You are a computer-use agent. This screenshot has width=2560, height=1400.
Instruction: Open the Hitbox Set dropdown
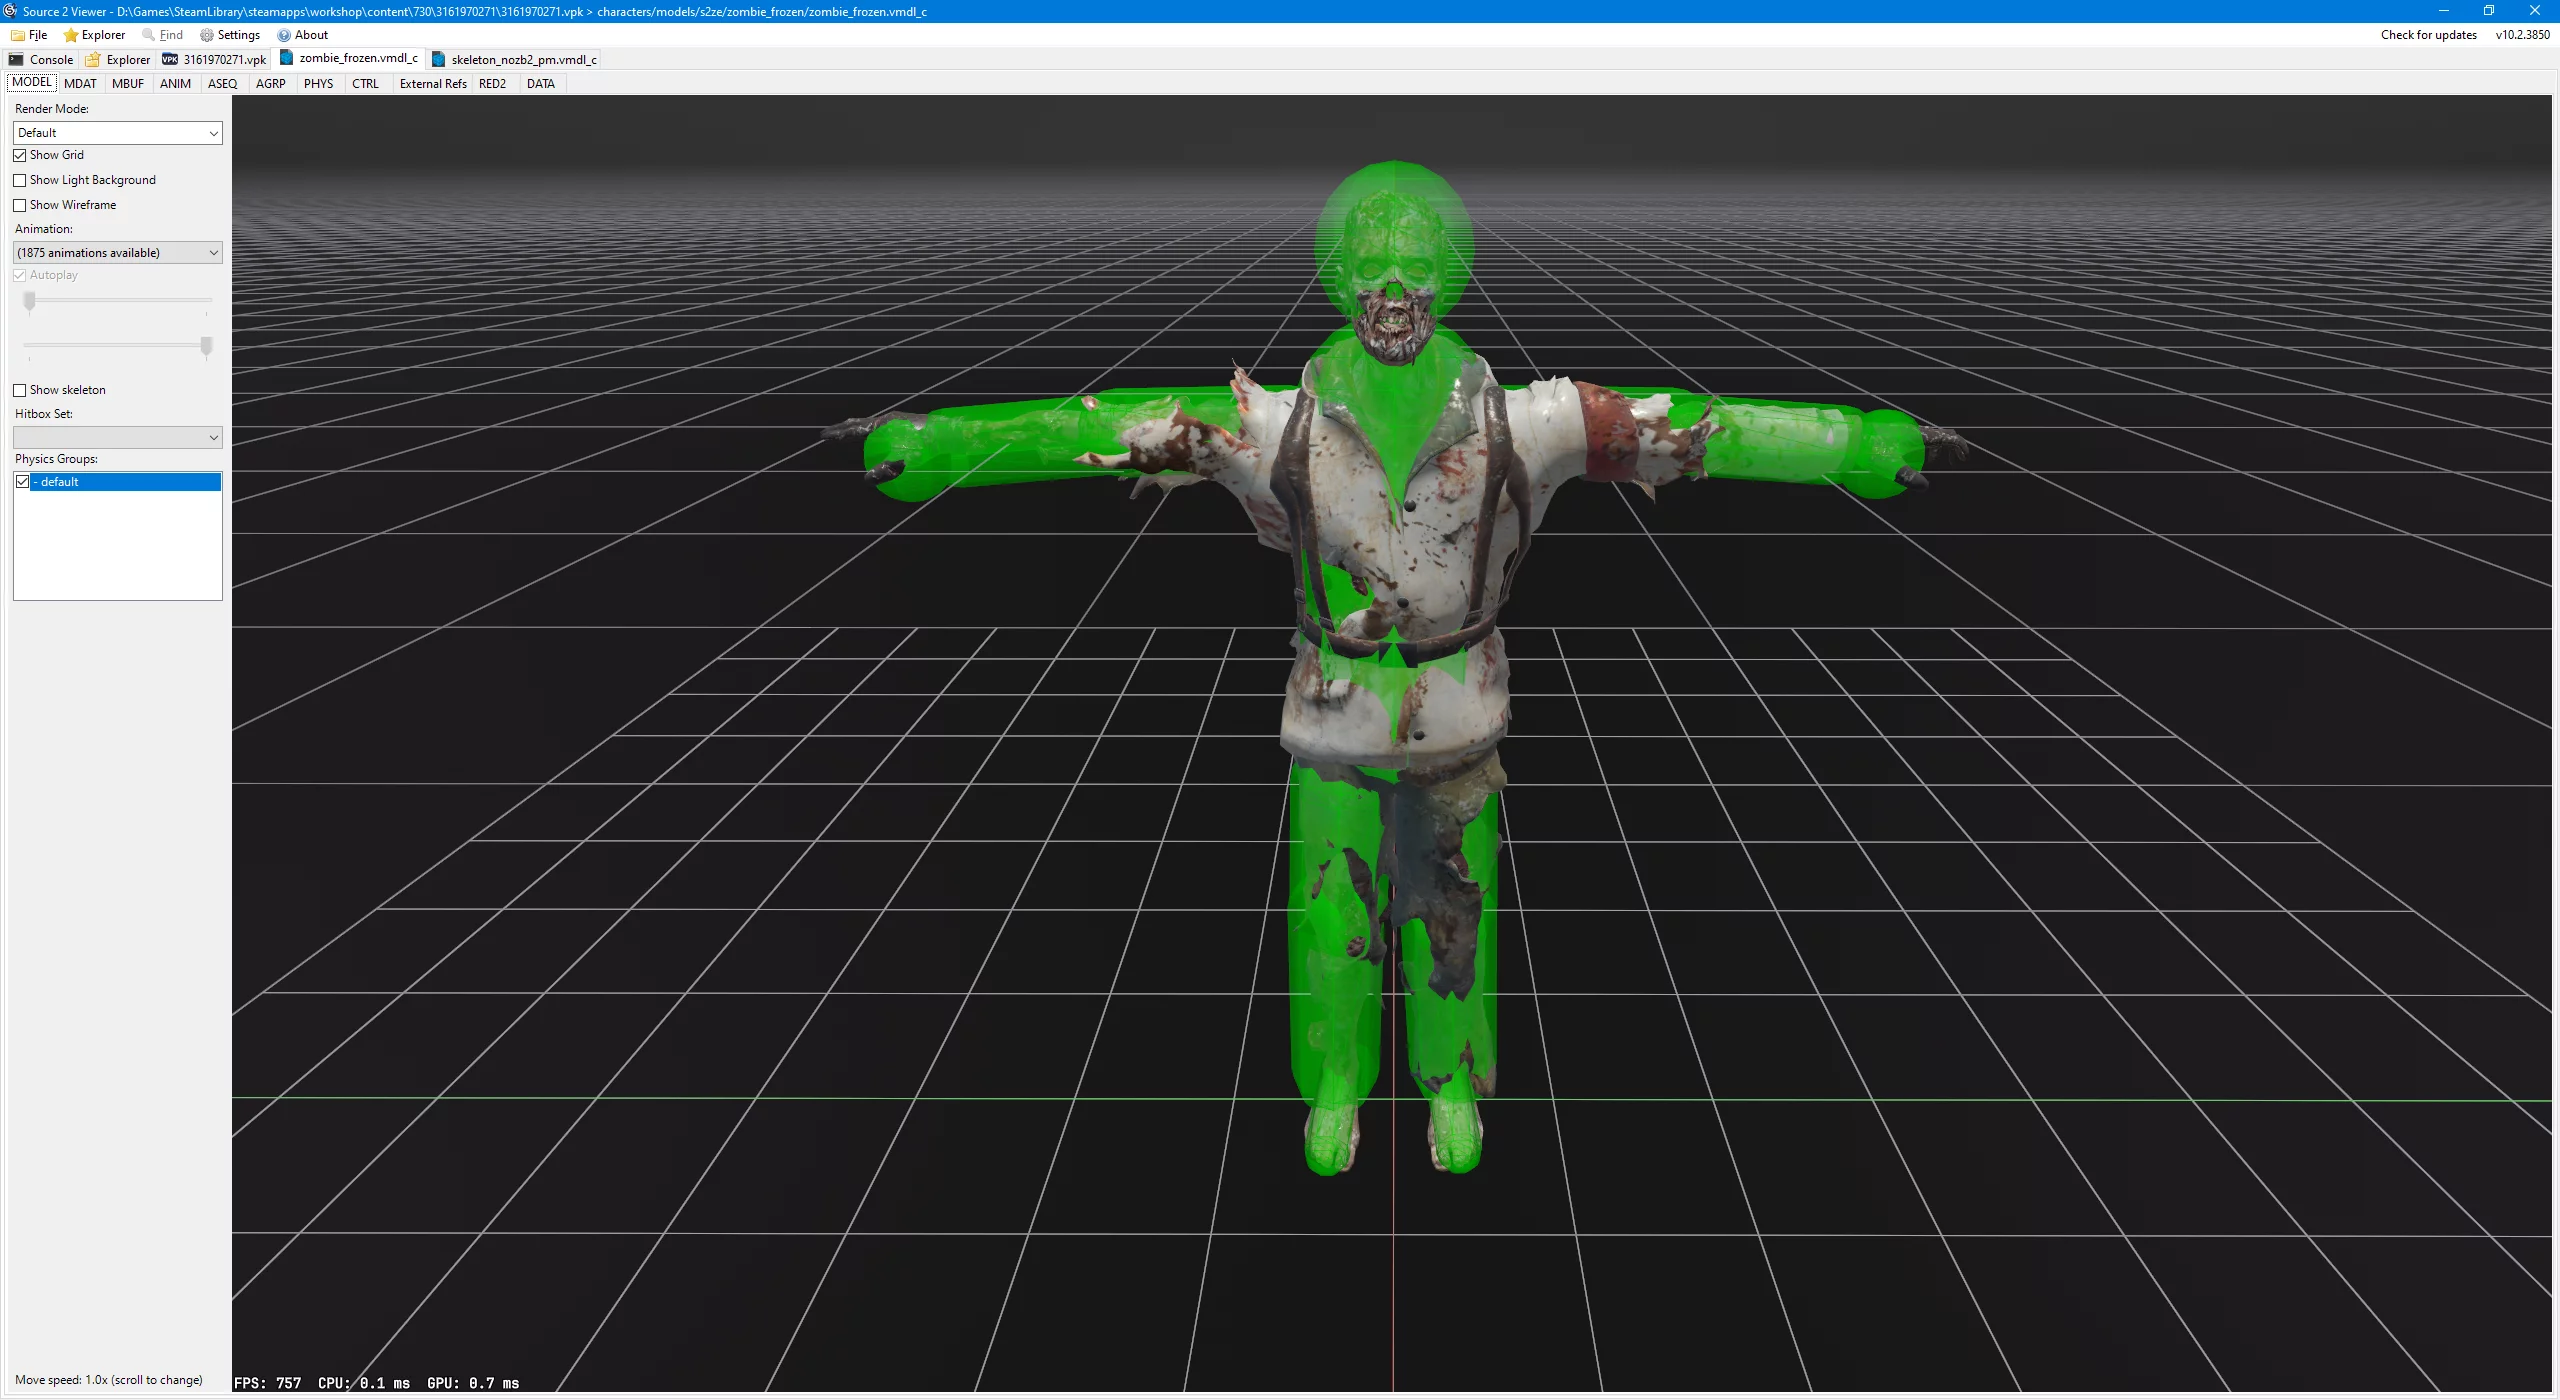118,437
